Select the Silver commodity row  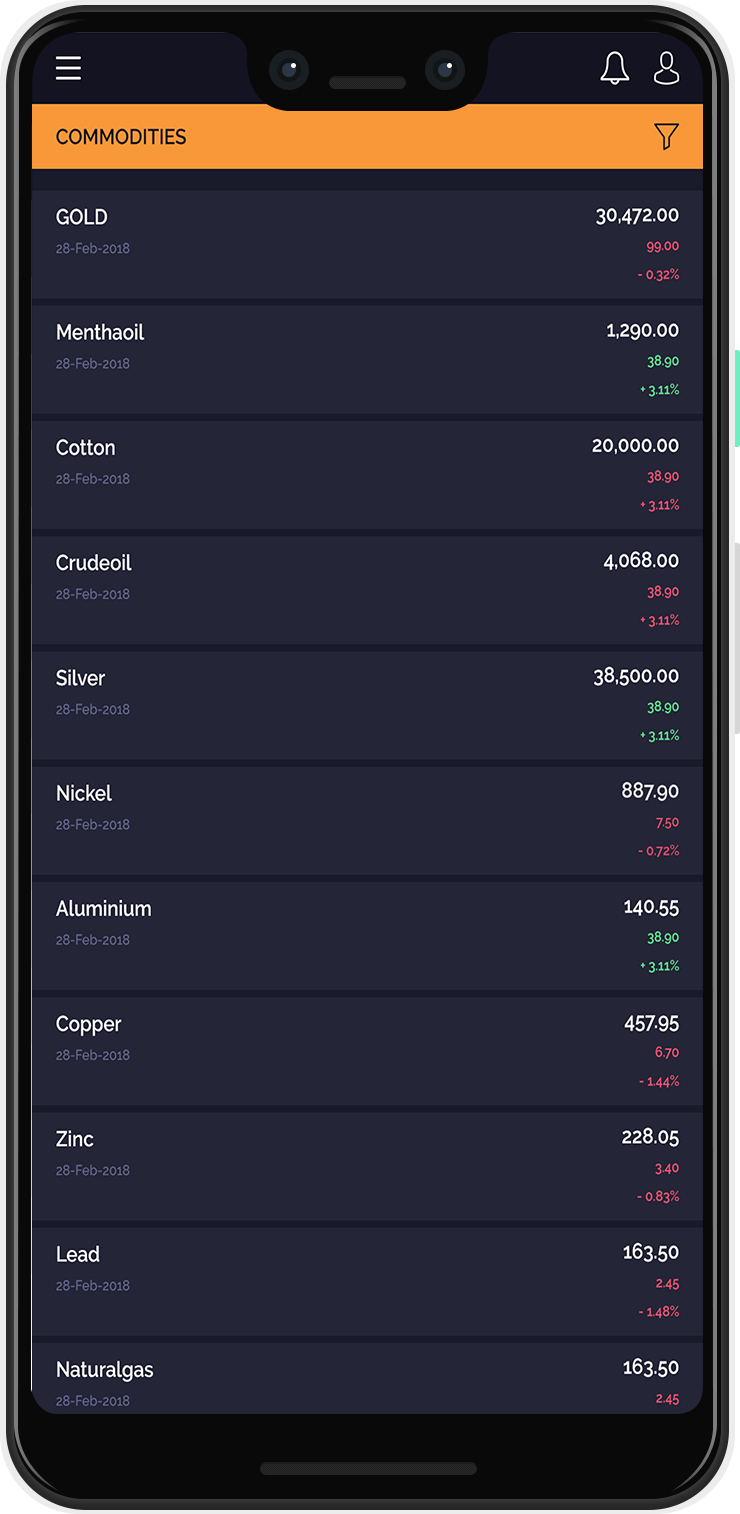[367, 705]
